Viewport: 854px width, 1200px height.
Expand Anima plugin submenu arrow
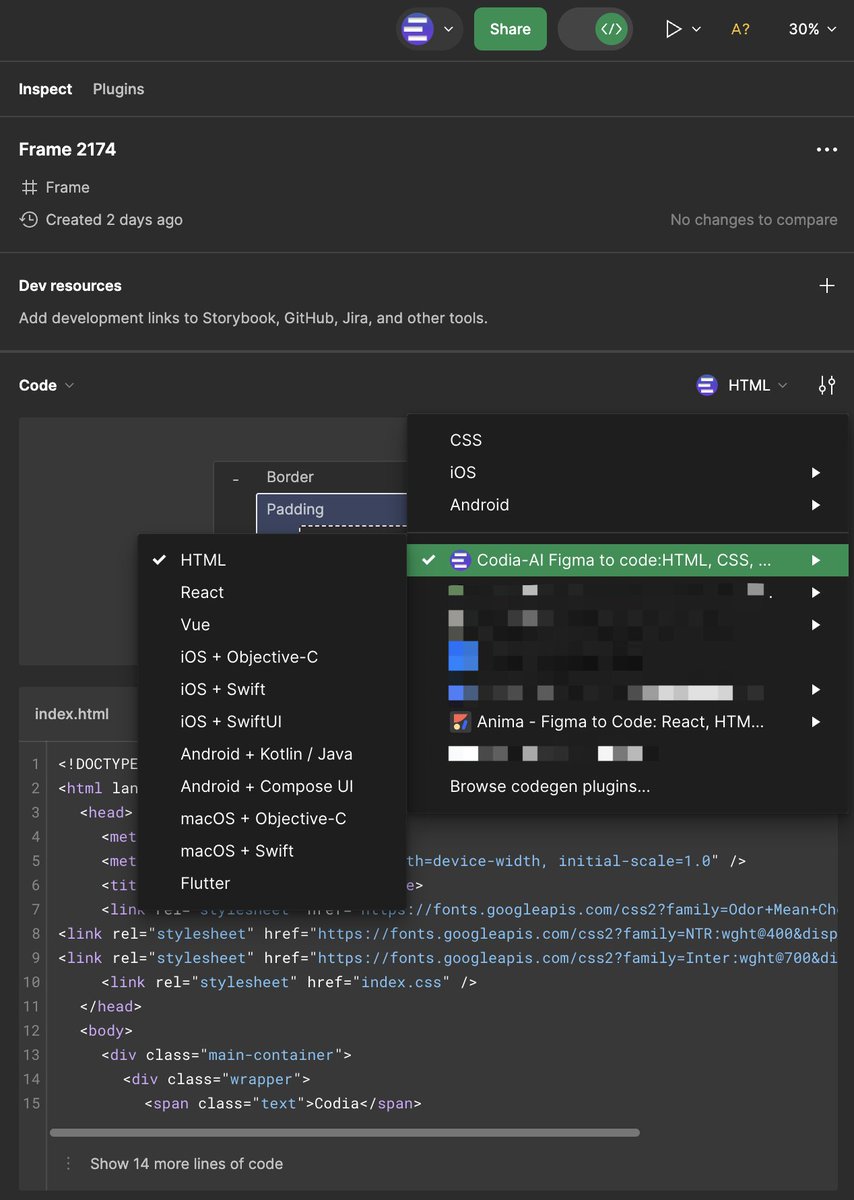[816, 721]
